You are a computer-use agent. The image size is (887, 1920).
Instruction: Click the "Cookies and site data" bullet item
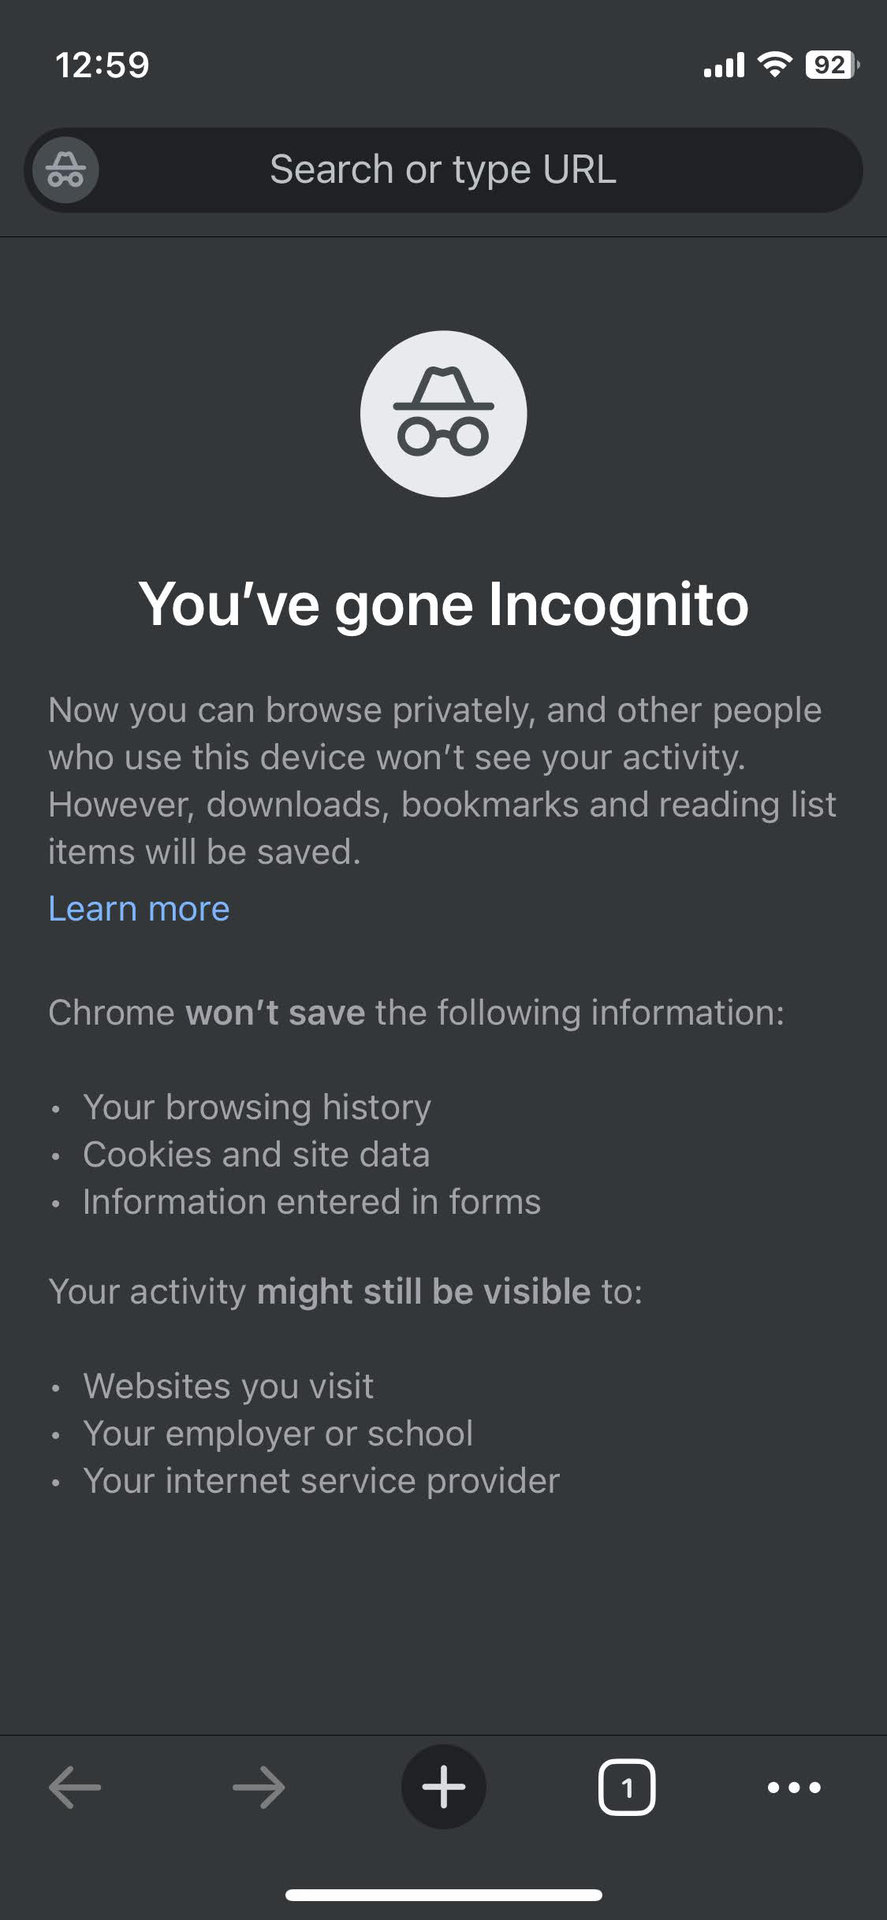256,1154
